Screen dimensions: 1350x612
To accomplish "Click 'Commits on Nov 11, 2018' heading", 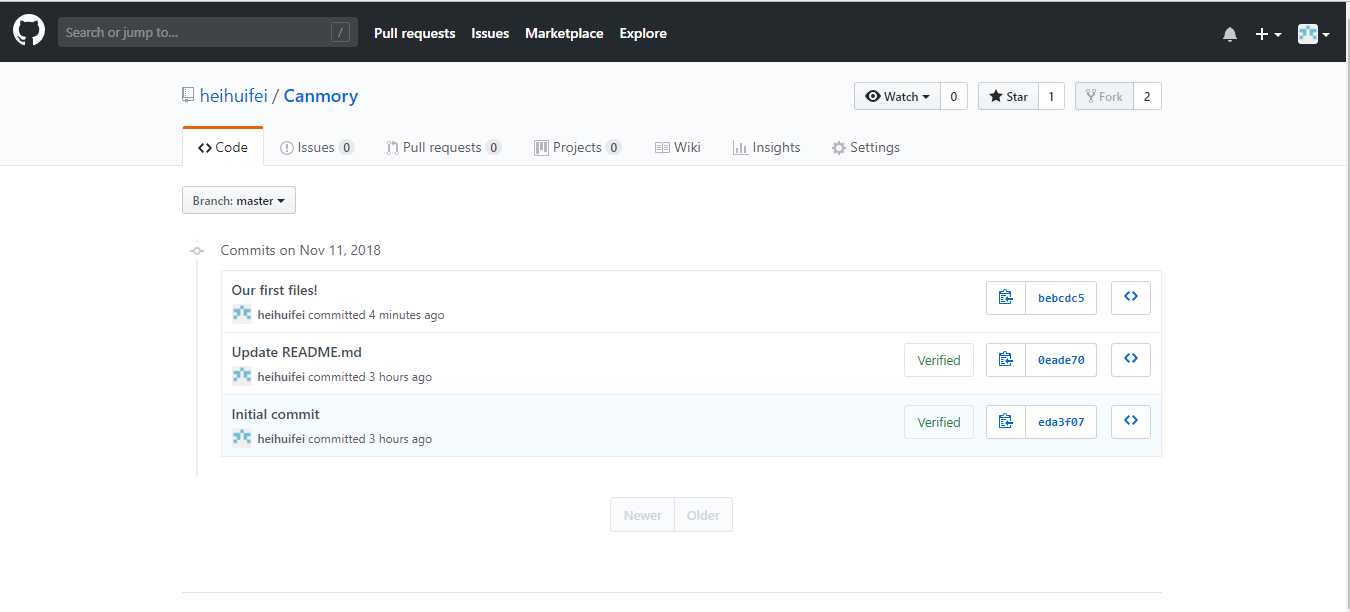I will [301, 250].
